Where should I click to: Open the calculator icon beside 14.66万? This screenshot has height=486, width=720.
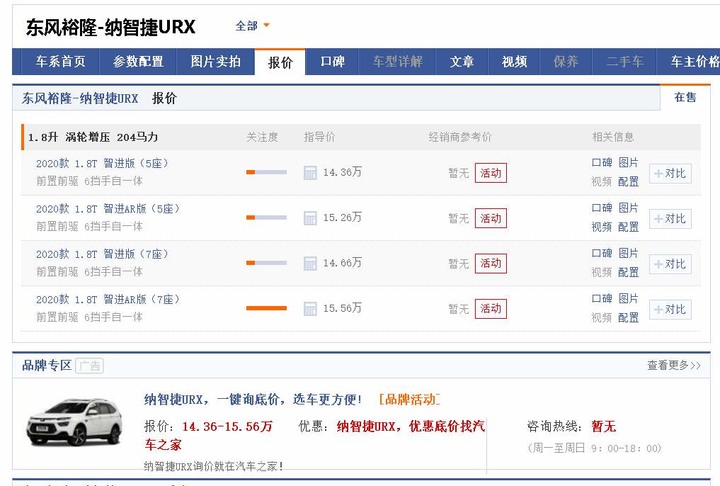[310, 264]
